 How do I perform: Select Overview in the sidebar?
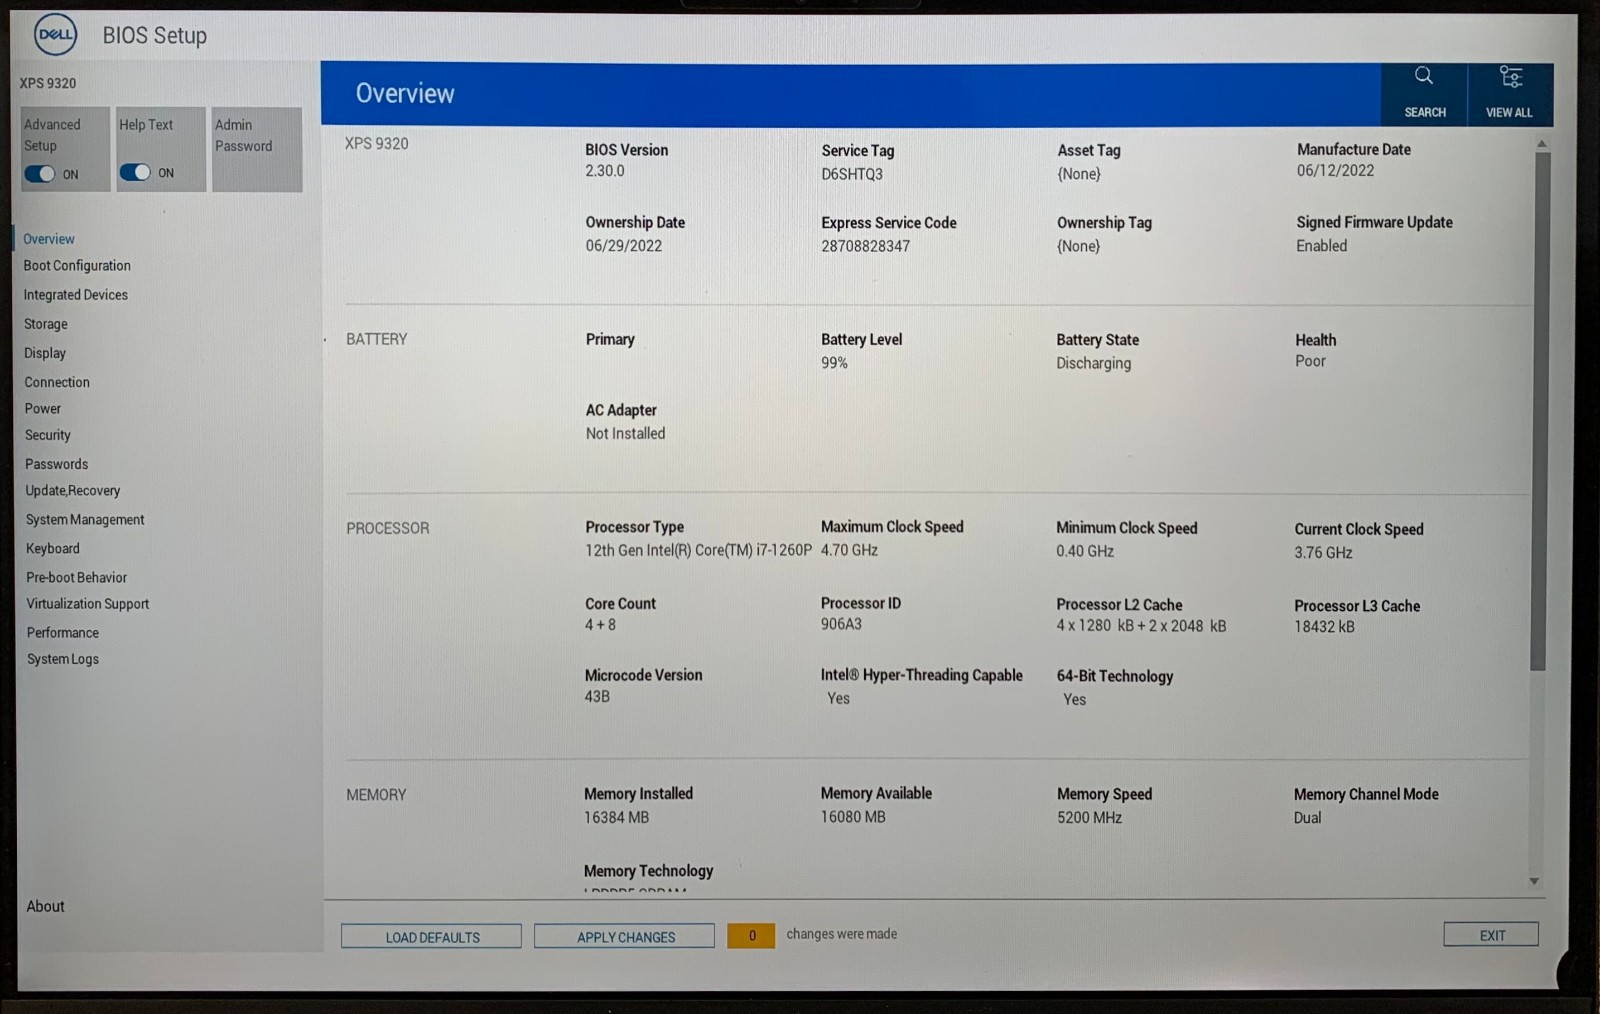[49, 239]
